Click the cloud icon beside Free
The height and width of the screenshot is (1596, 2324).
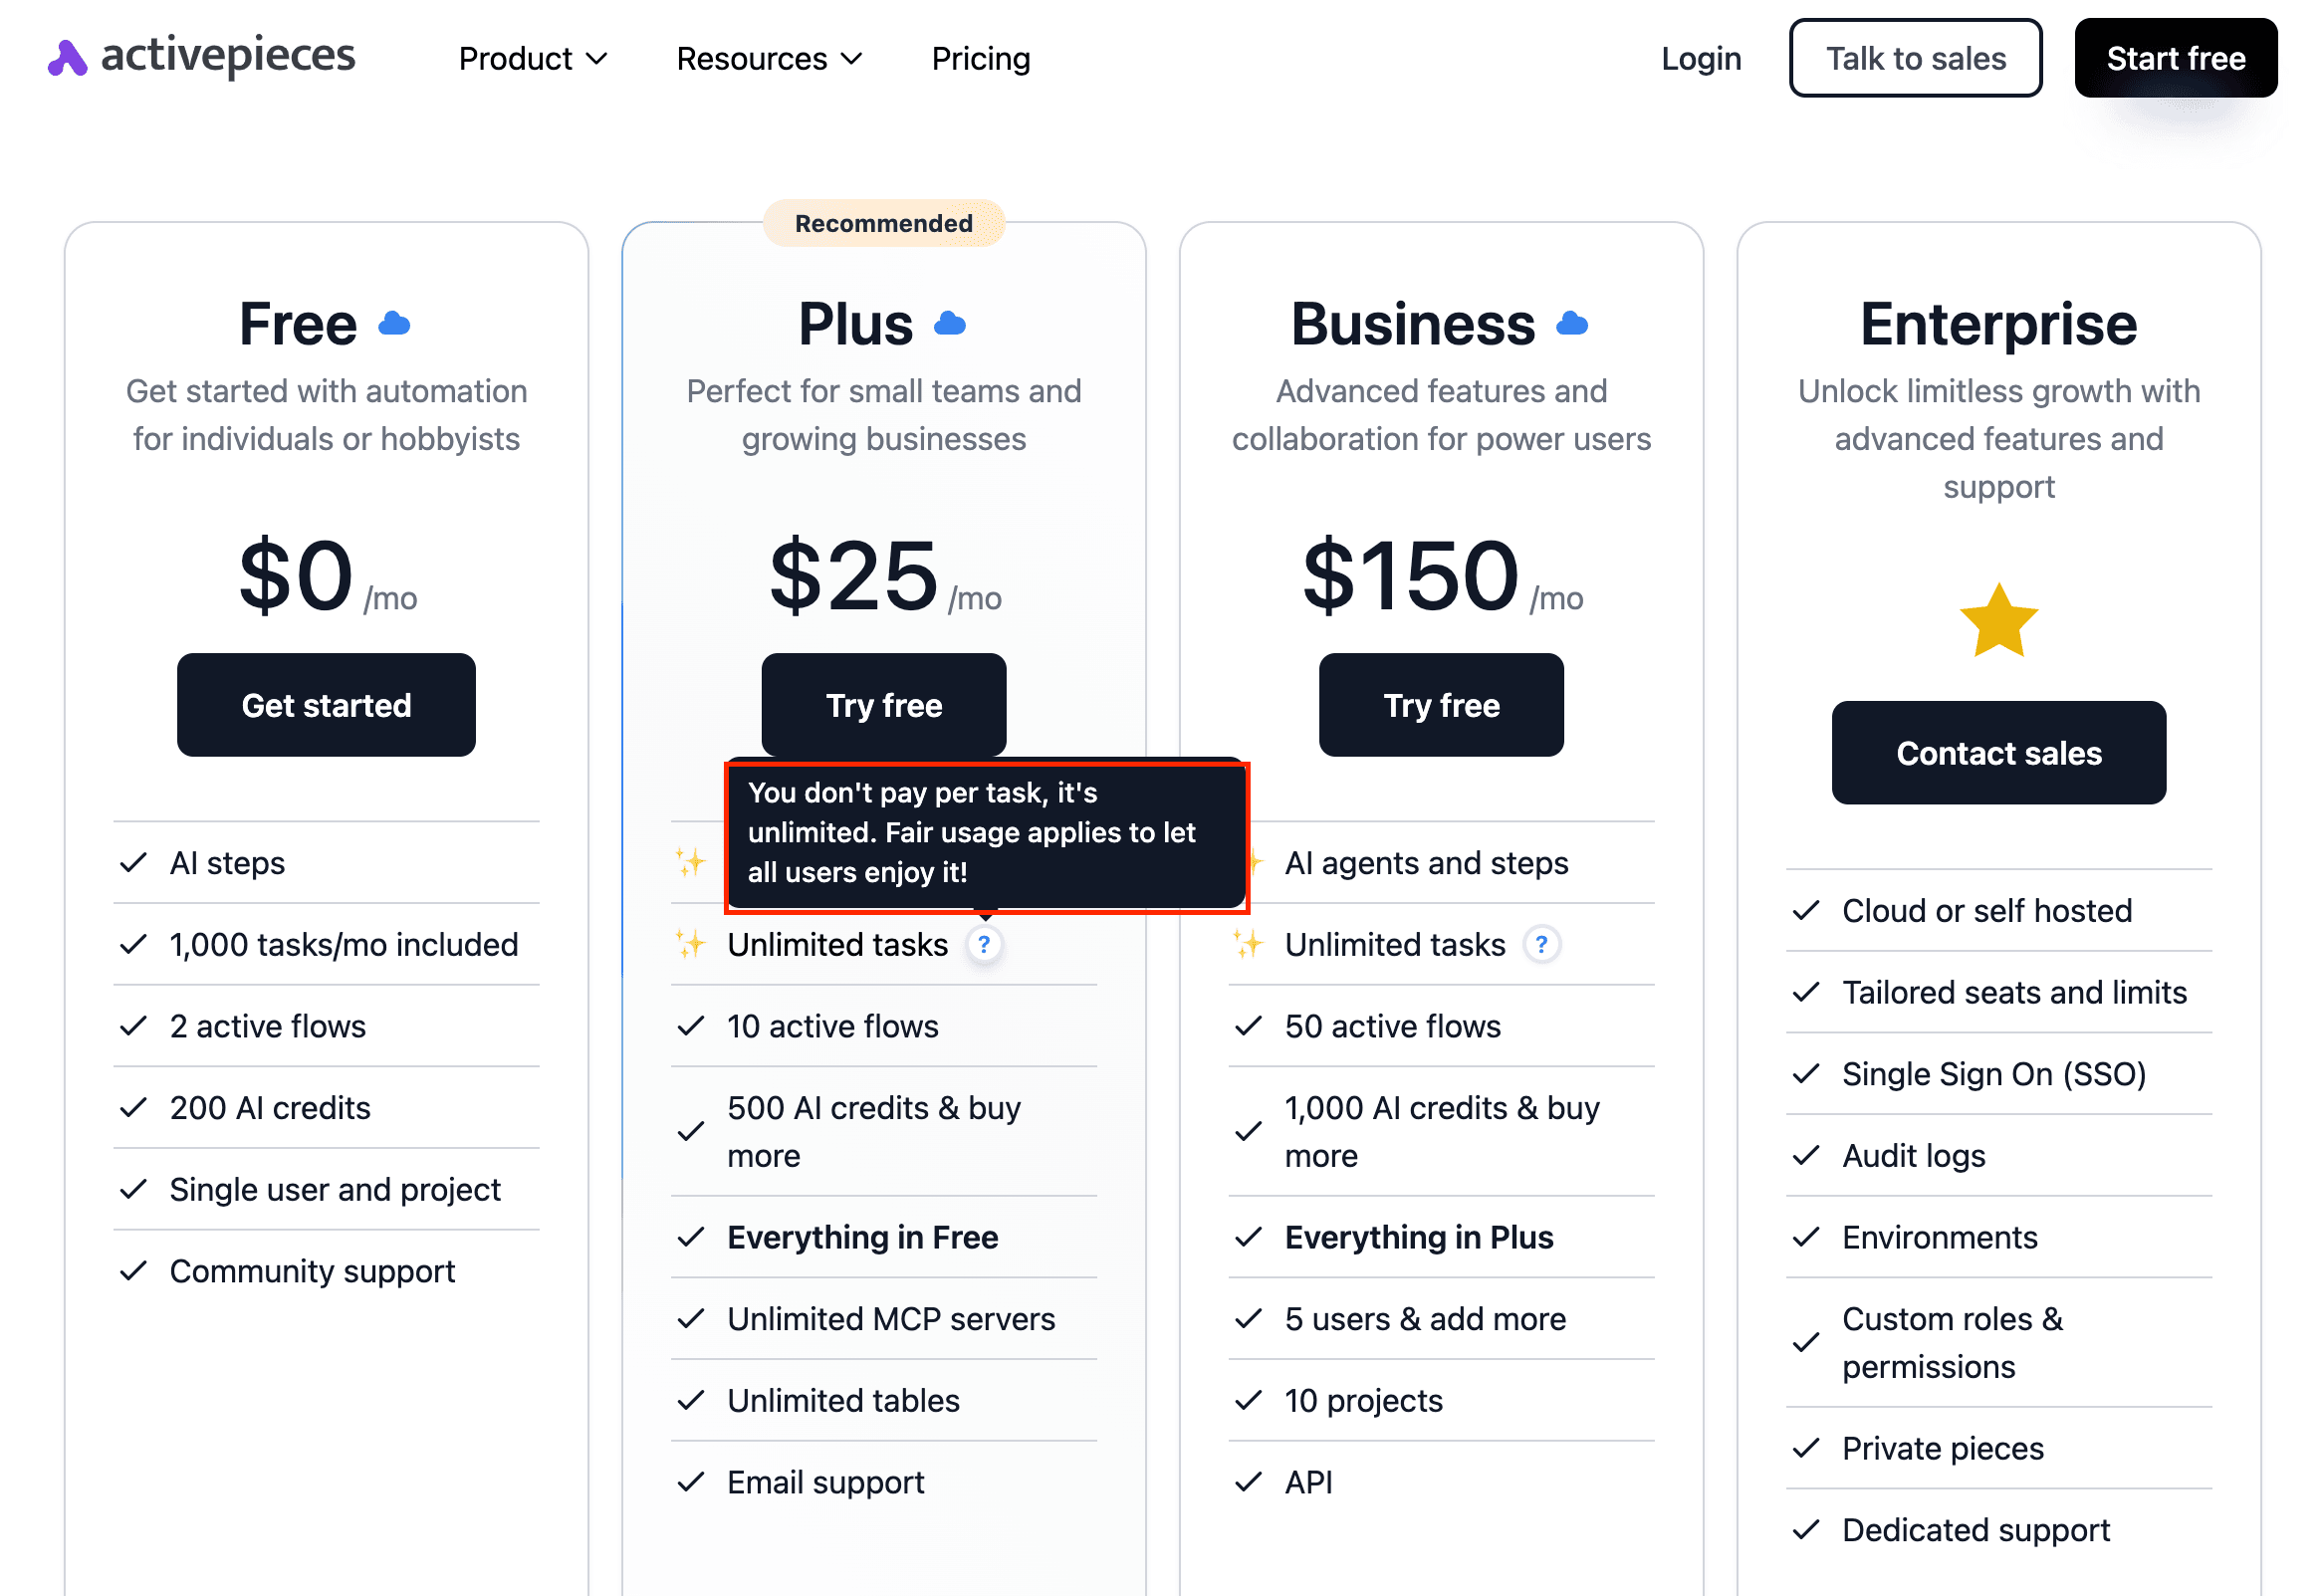[394, 323]
